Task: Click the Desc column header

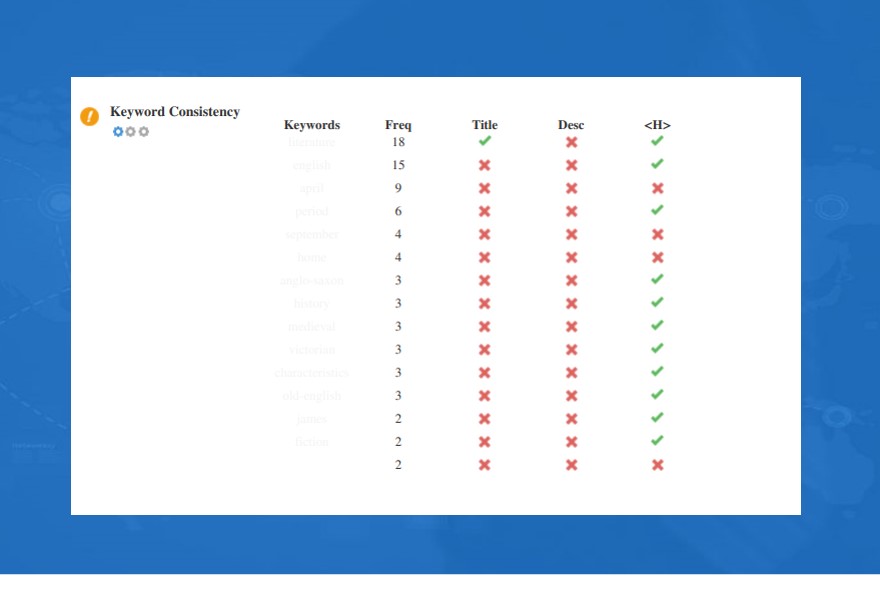Action: pos(571,125)
